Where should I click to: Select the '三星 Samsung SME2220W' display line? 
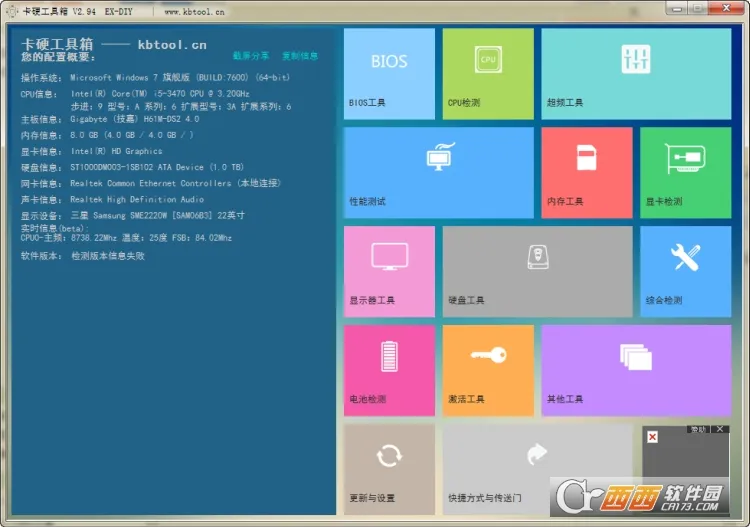tap(157, 216)
